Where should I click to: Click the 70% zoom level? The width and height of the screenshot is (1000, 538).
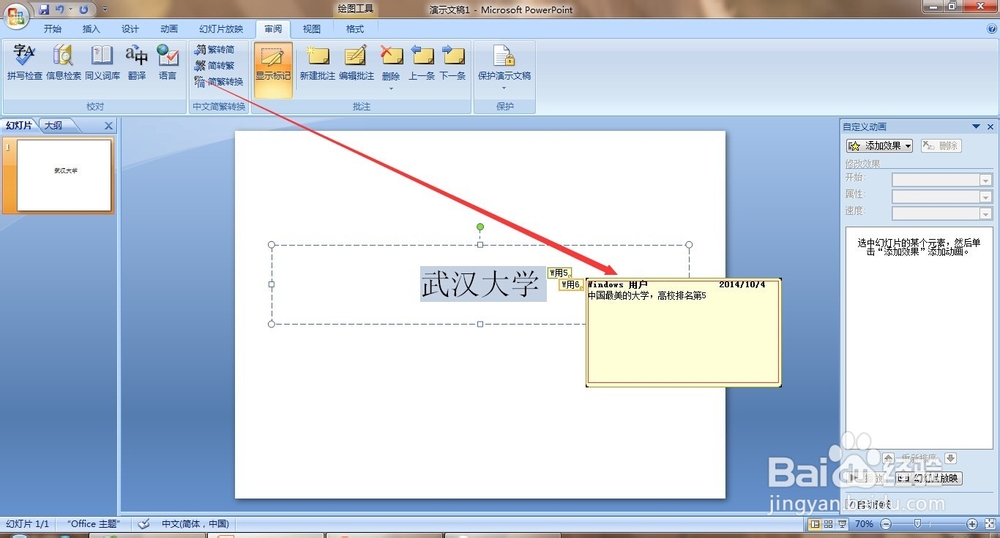point(864,524)
